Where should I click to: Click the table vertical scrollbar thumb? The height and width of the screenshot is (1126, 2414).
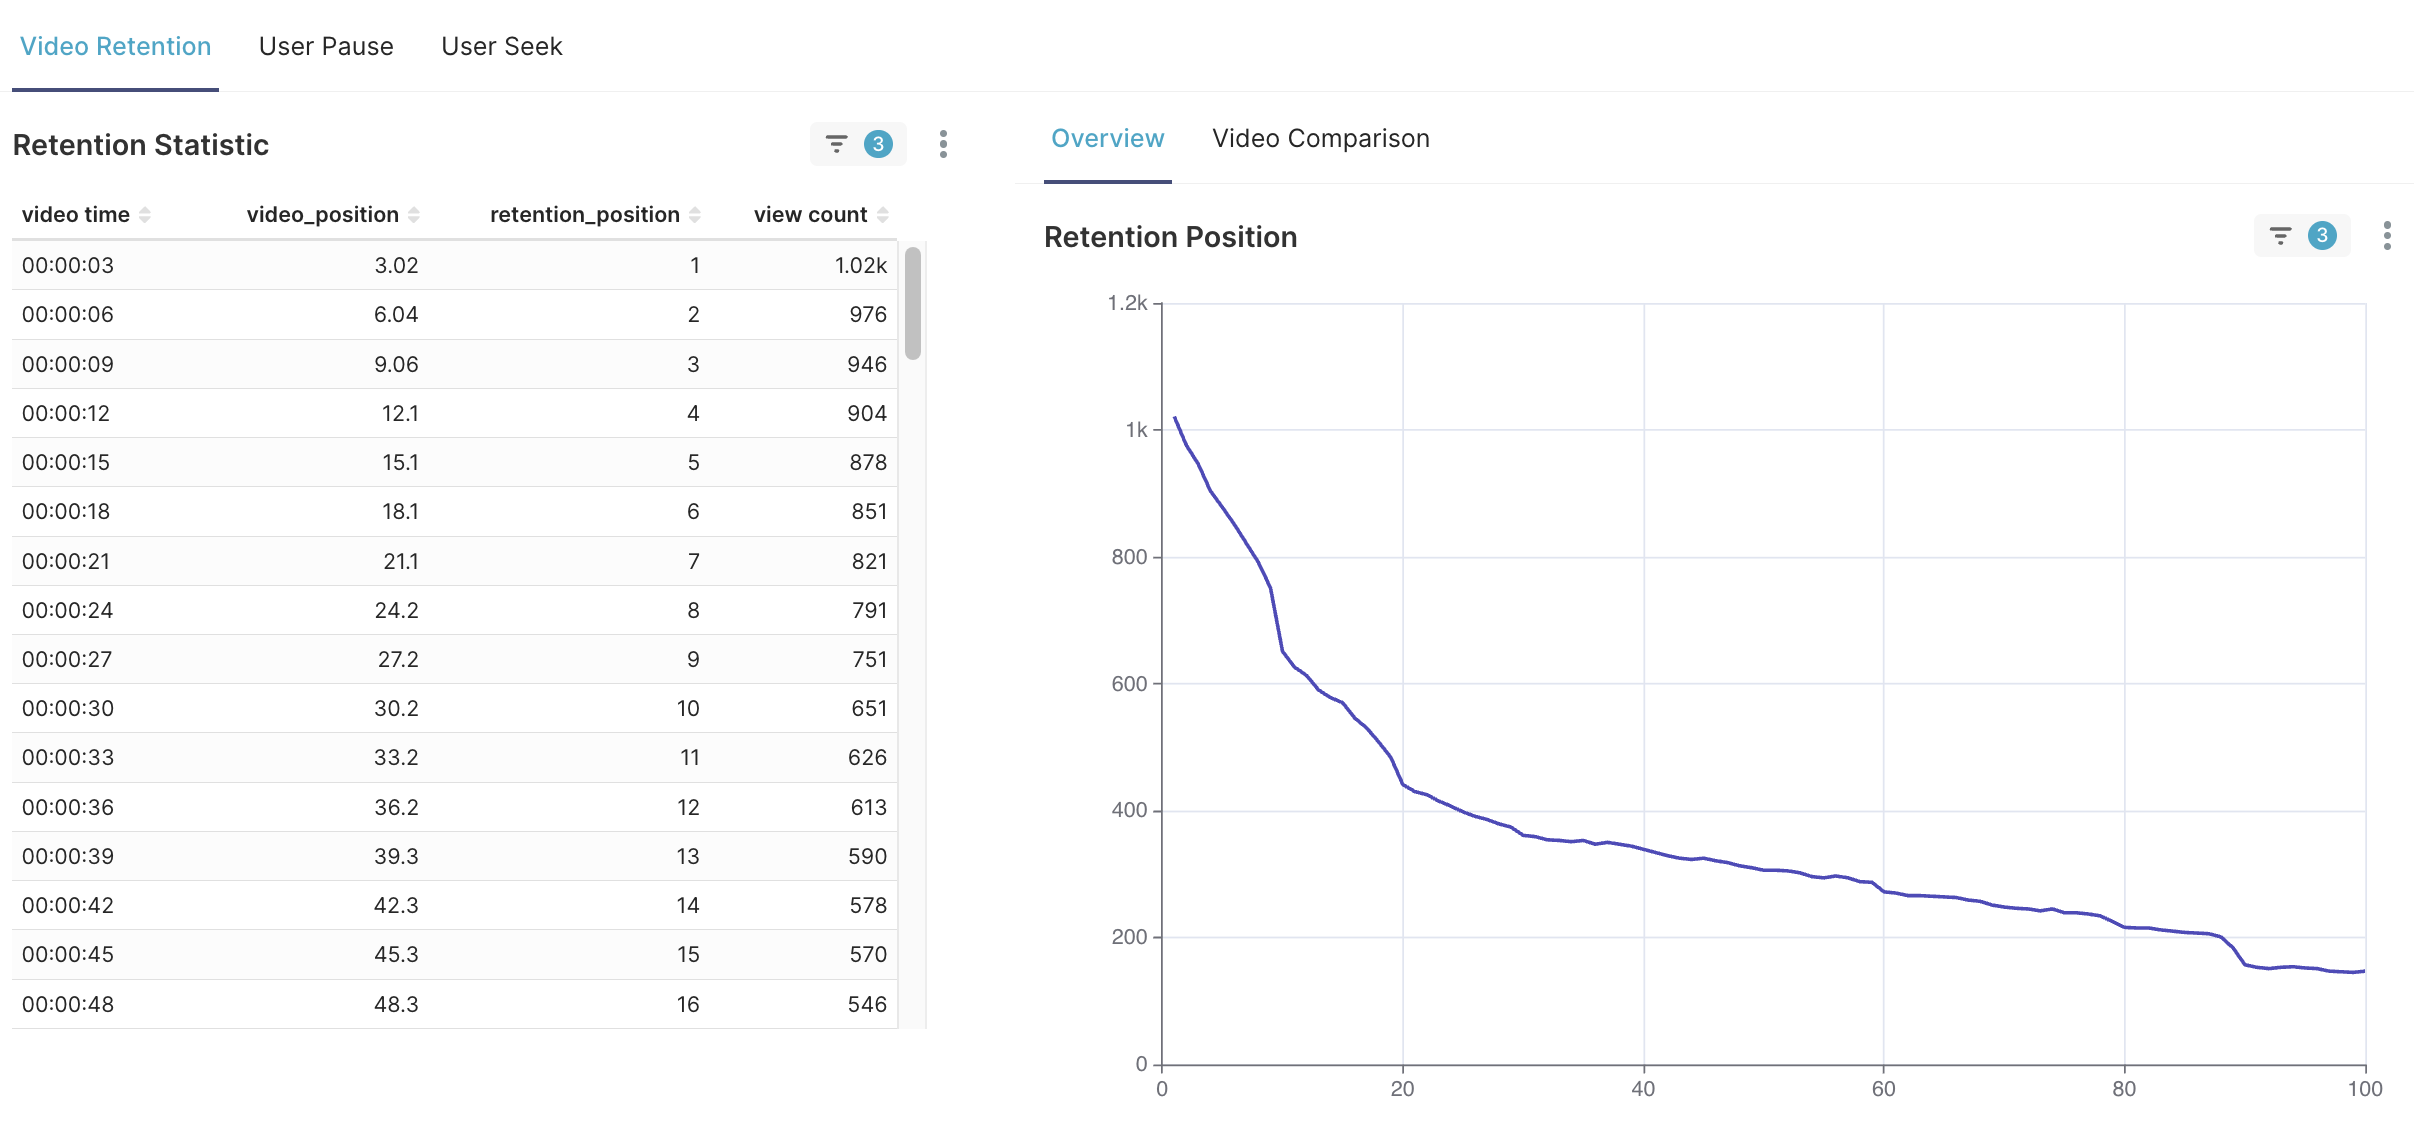[913, 303]
